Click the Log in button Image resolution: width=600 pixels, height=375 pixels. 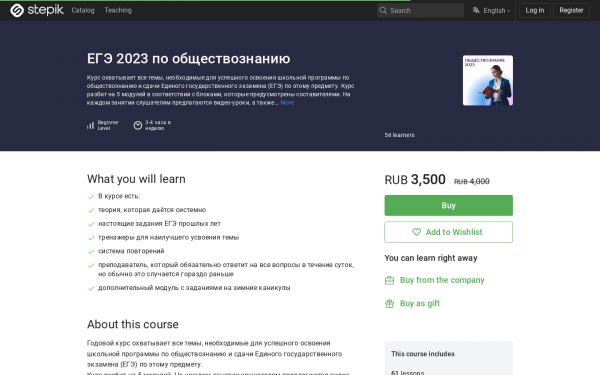point(535,10)
